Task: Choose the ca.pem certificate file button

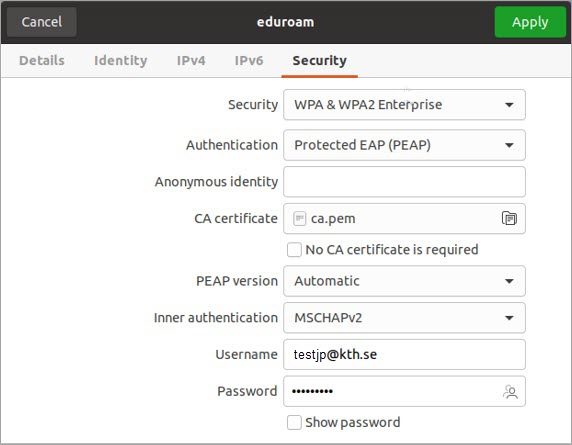Action: point(404,218)
